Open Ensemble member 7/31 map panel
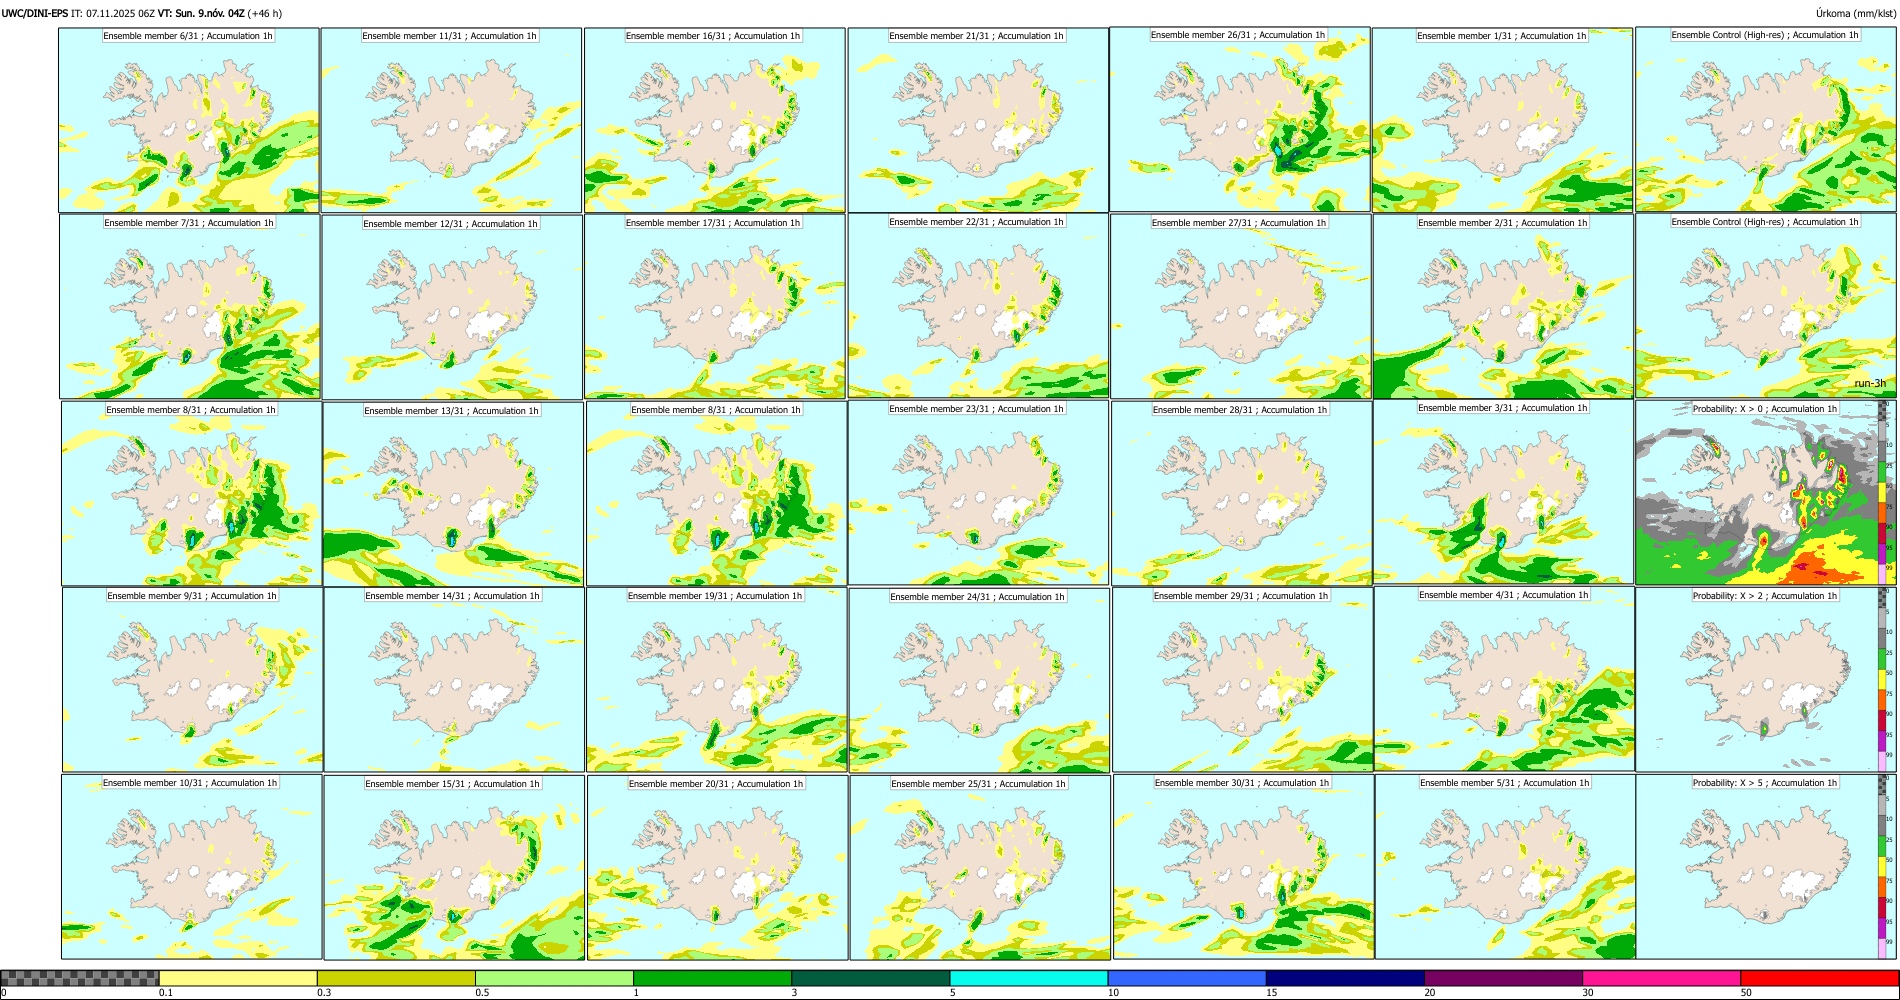The height and width of the screenshot is (1000, 1900). pos(190,307)
